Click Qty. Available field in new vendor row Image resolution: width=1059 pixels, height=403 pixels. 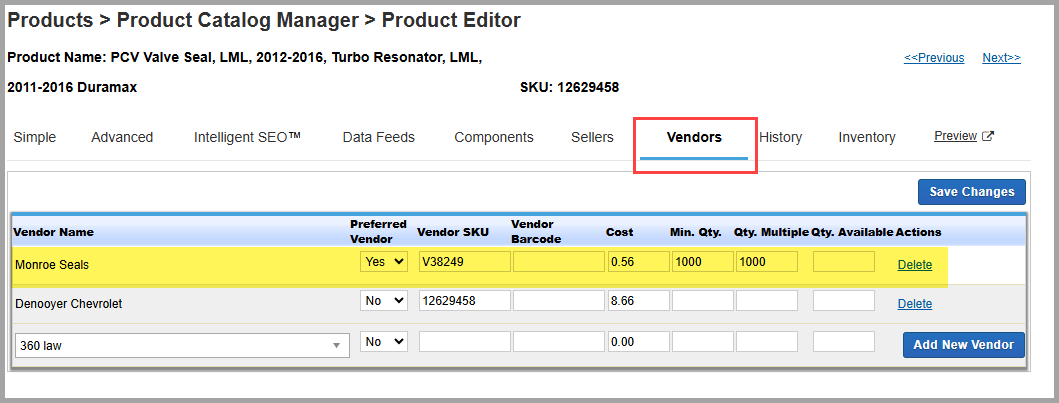click(844, 342)
